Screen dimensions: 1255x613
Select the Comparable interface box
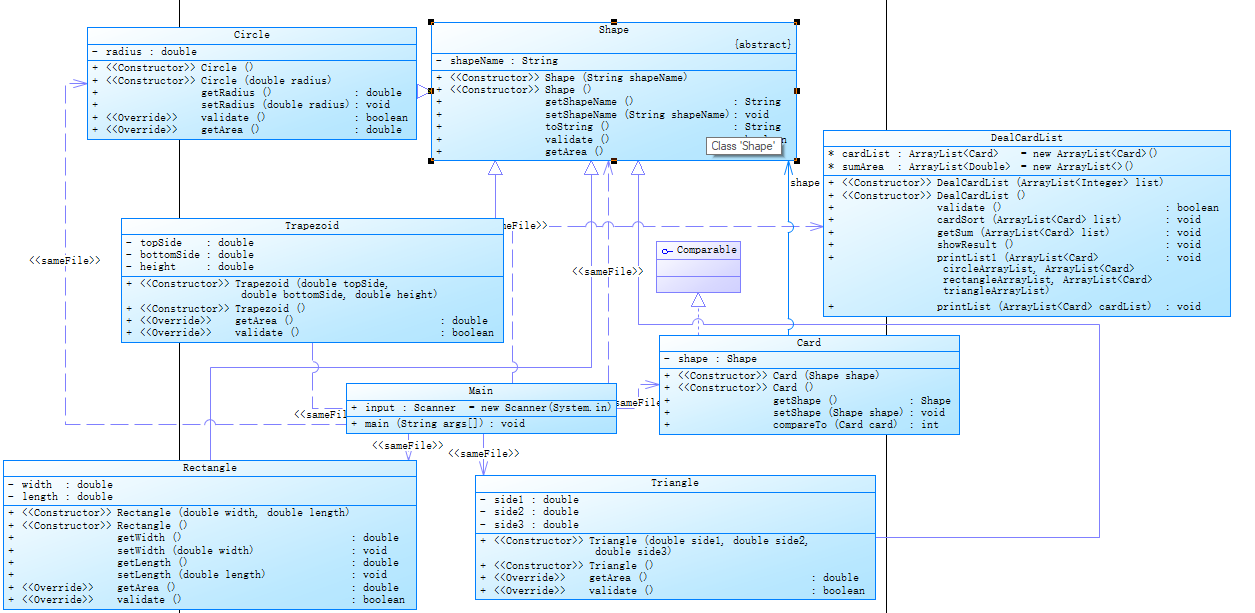pyautogui.click(x=698, y=266)
